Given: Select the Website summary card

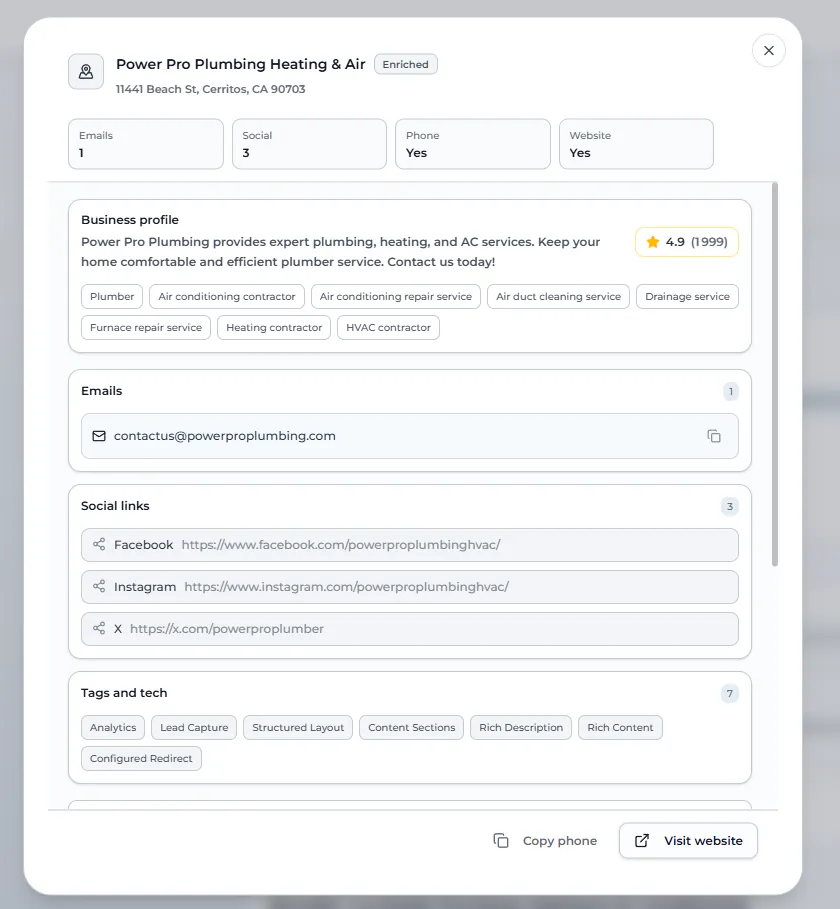Looking at the screenshot, I should click(x=637, y=144).
